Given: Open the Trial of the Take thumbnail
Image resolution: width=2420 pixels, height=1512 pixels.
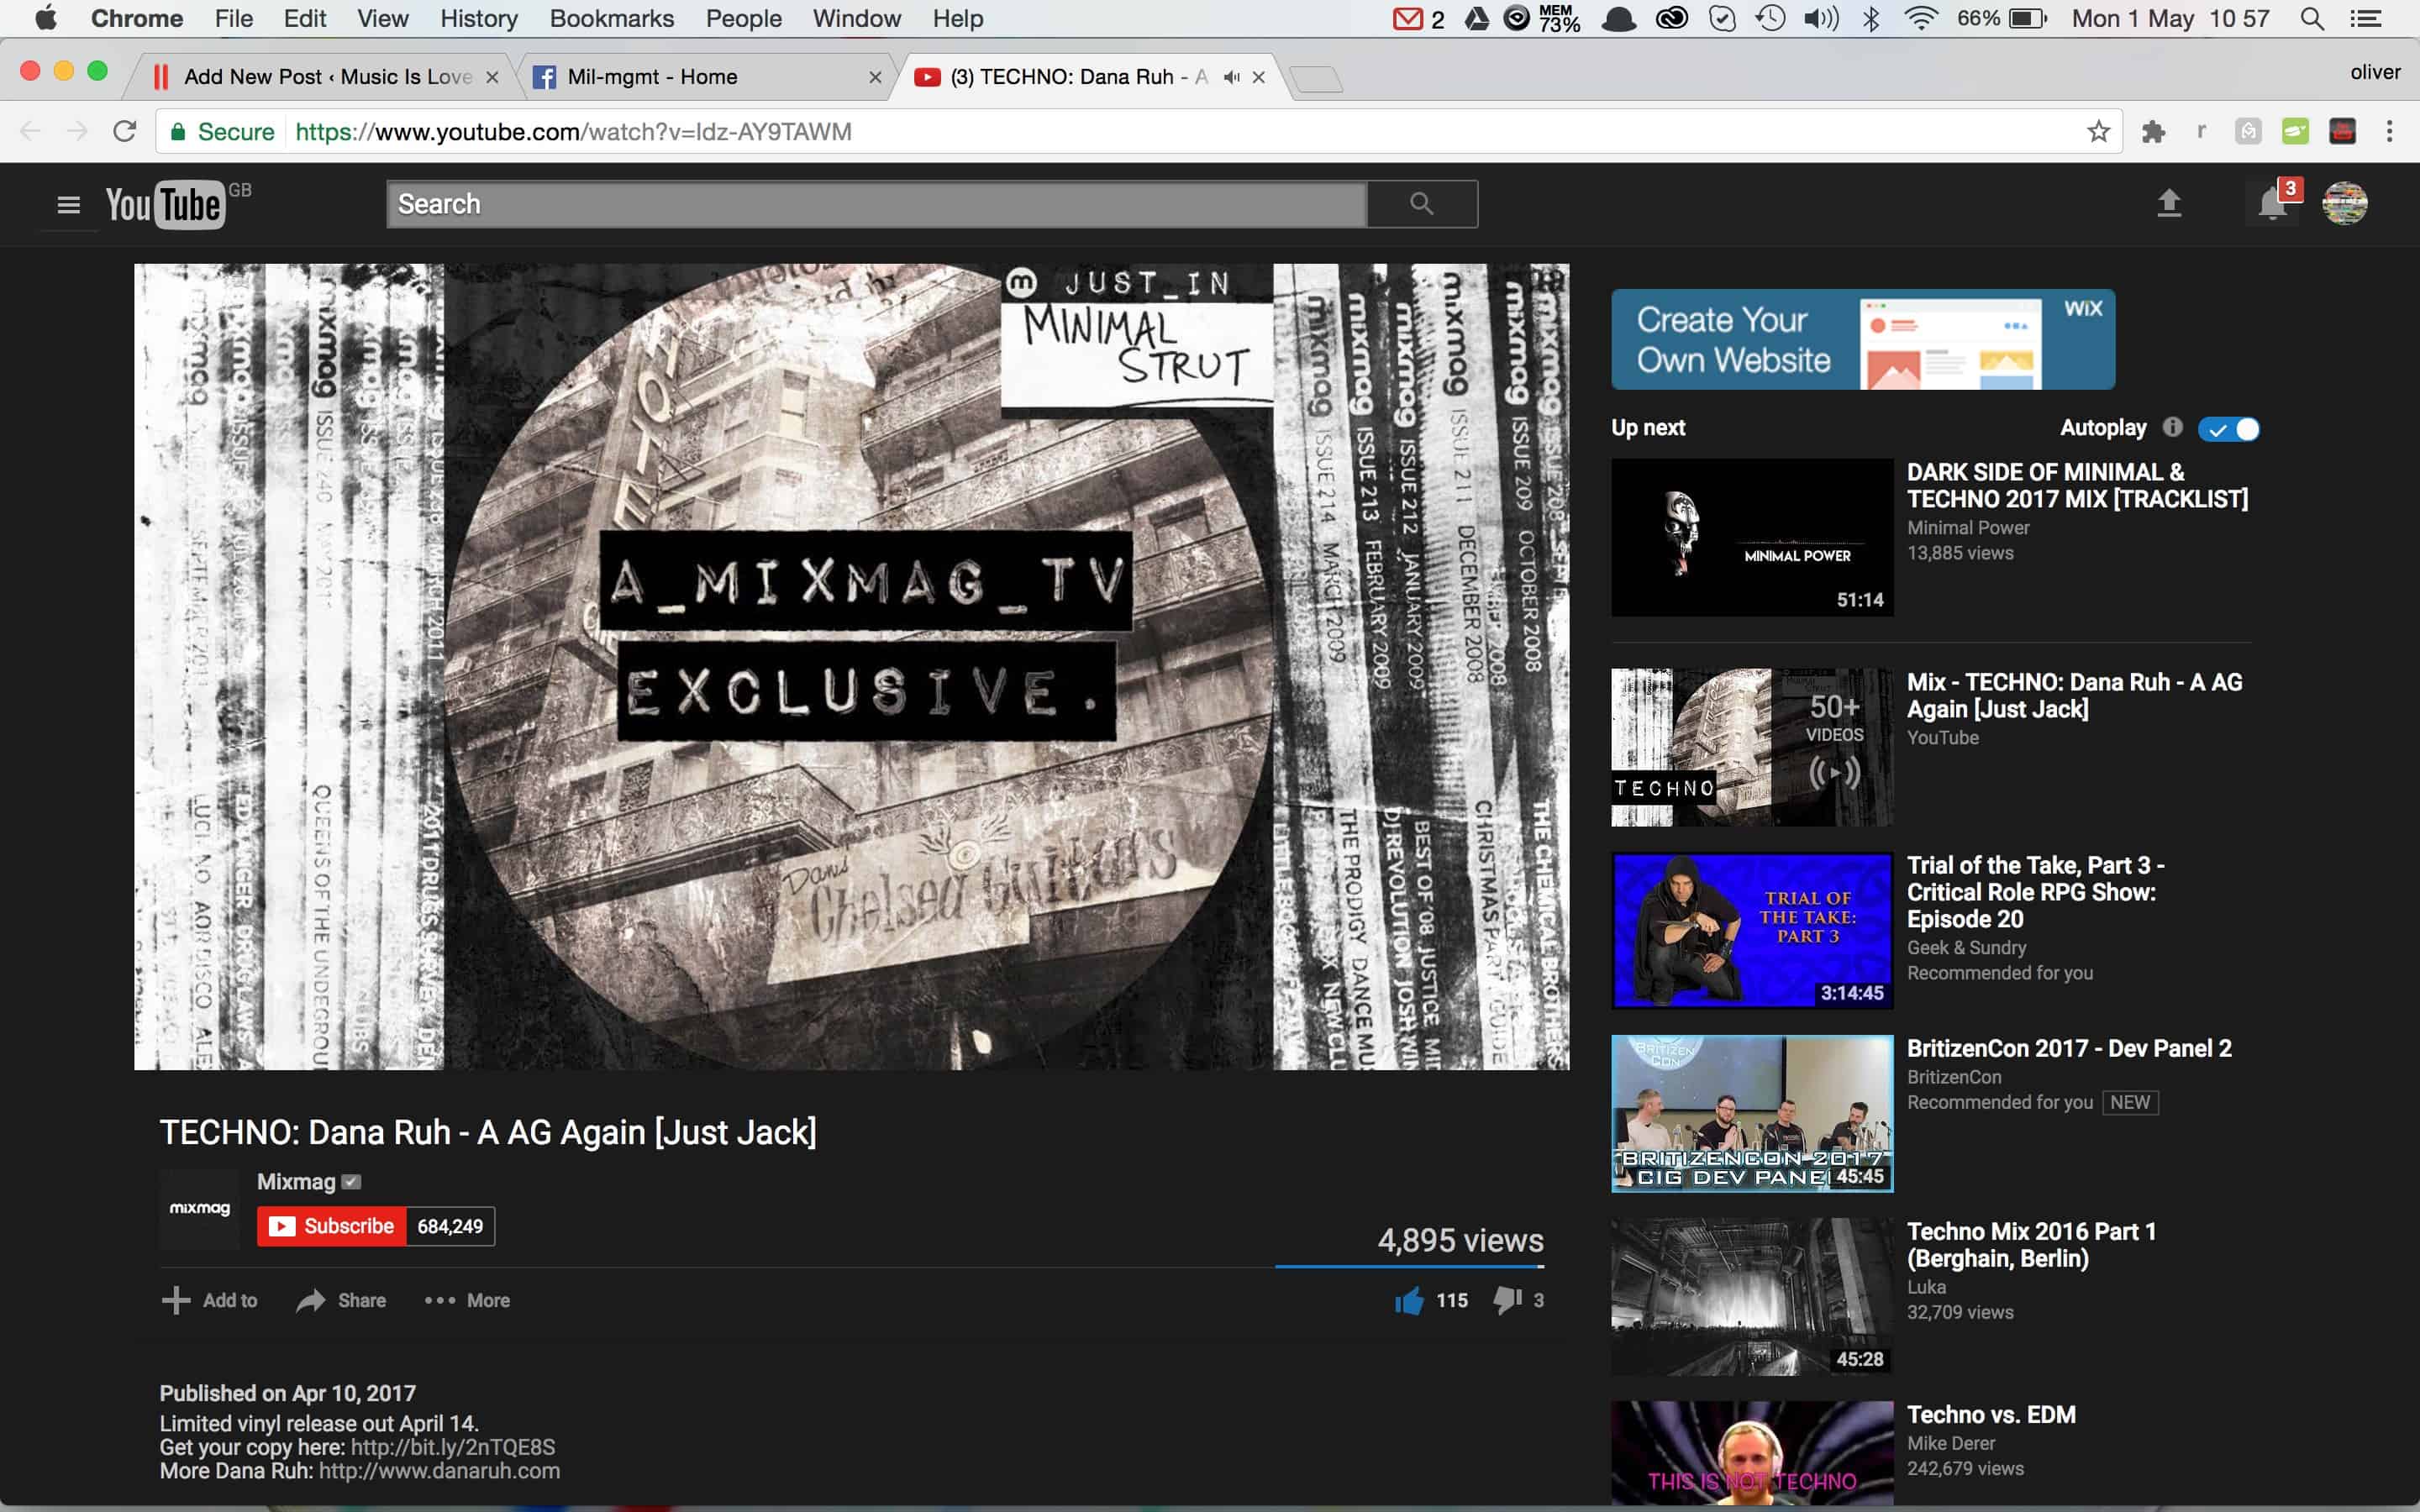Looking at the screenshot, I should coord(1752,930).
